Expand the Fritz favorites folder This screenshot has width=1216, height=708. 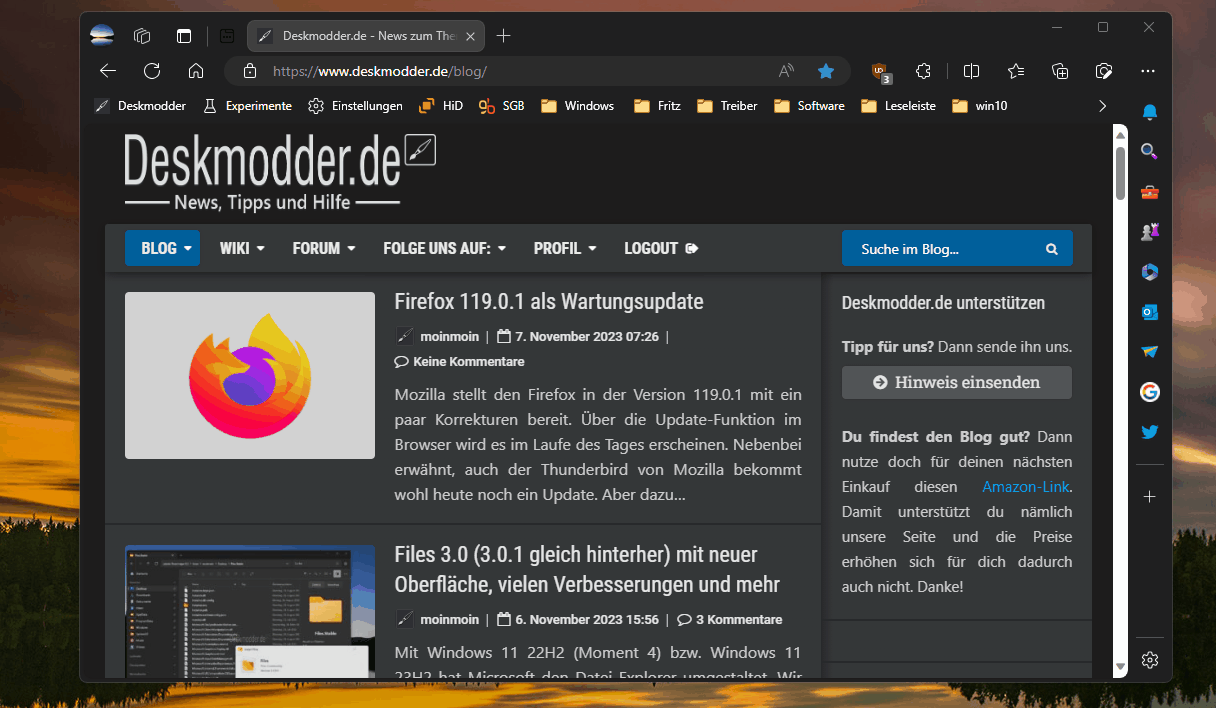(x=657, y=105)
